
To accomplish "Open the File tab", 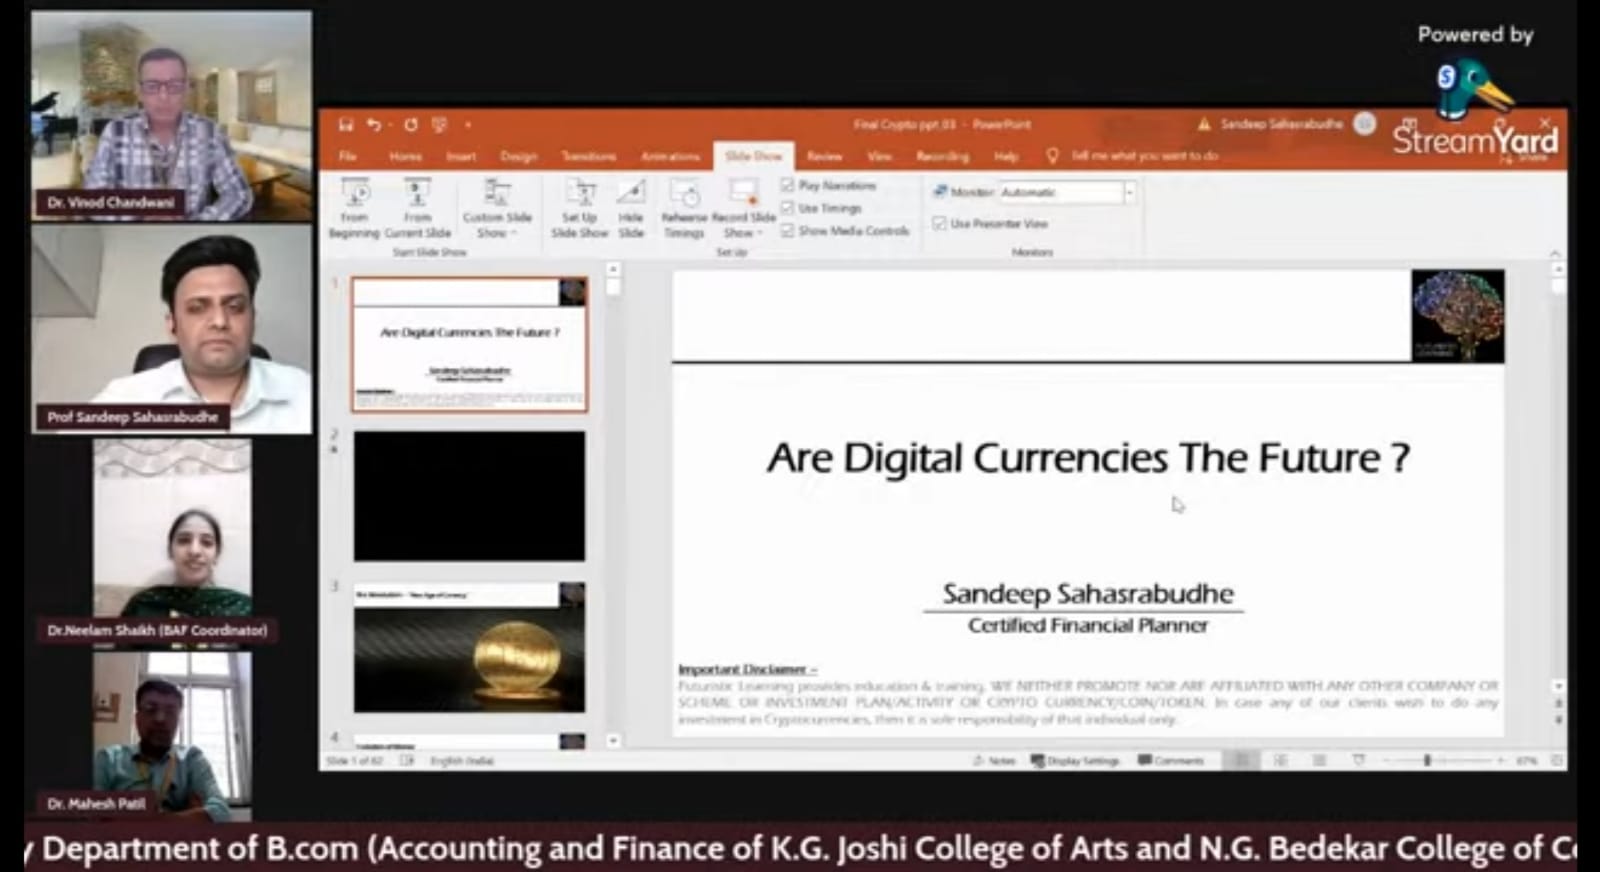I will 347,156.
